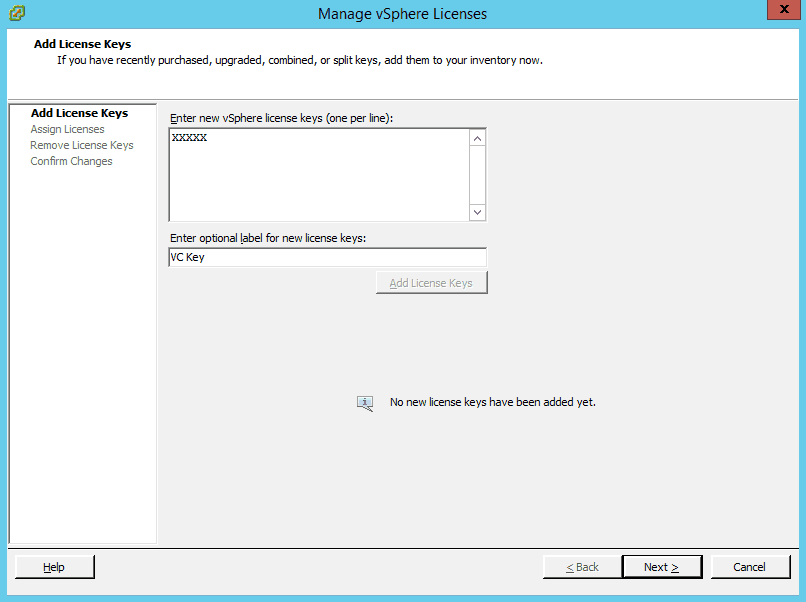Click the optional label field containing VC Key

coord(327,257)
